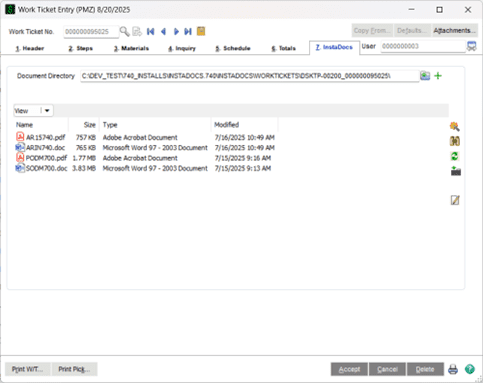Viewport: 483px width, 383px height.
Task: Switch to the 1. Header tab
Action: 30,48
